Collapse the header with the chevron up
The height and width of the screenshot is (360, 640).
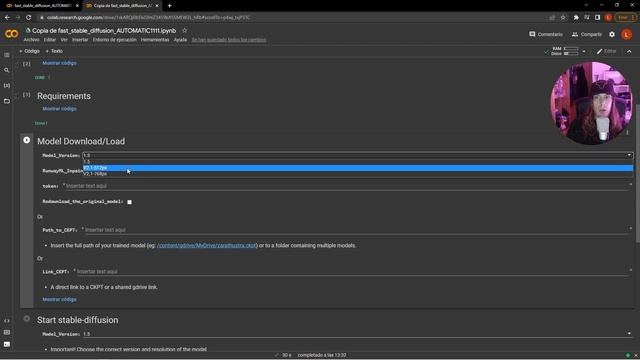click(629, 51)
